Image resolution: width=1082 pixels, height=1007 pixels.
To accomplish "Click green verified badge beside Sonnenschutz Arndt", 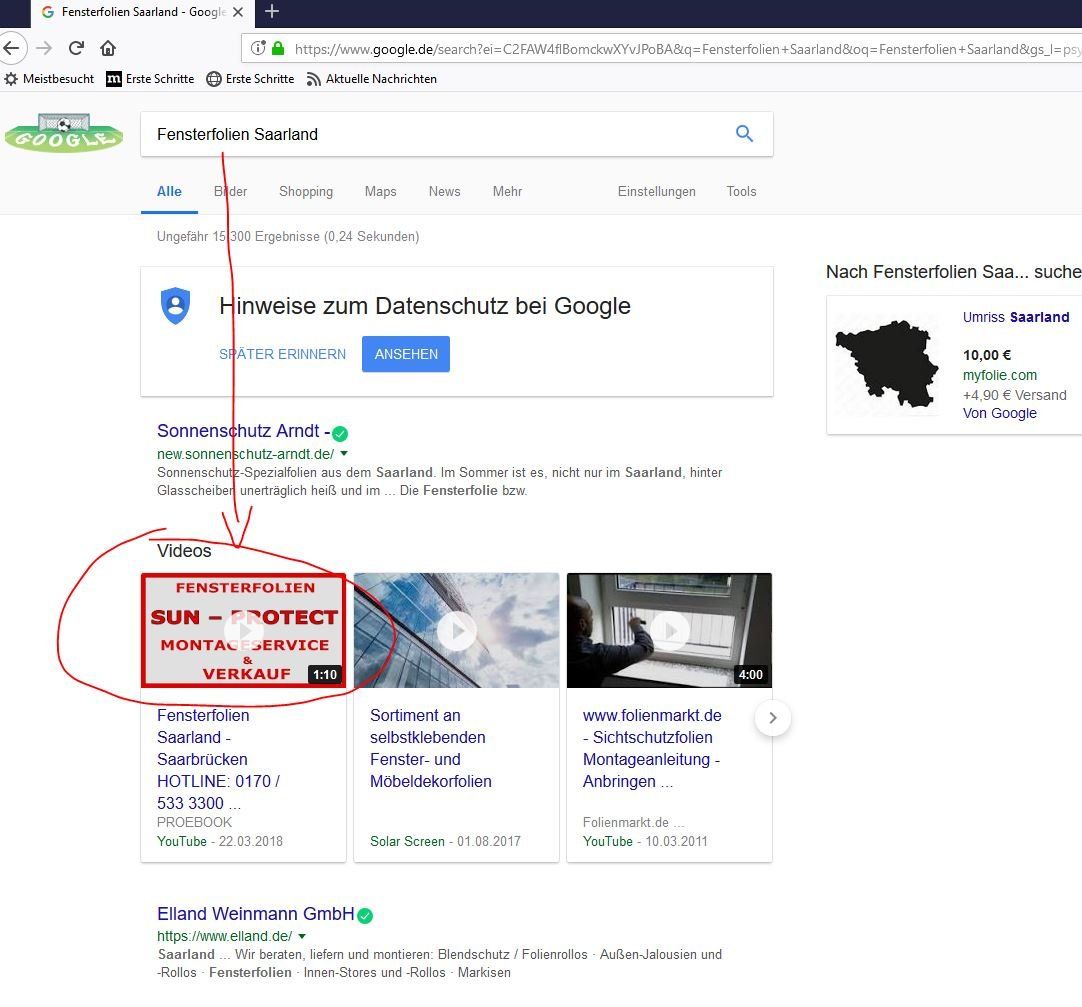I will tap(340, 433).
